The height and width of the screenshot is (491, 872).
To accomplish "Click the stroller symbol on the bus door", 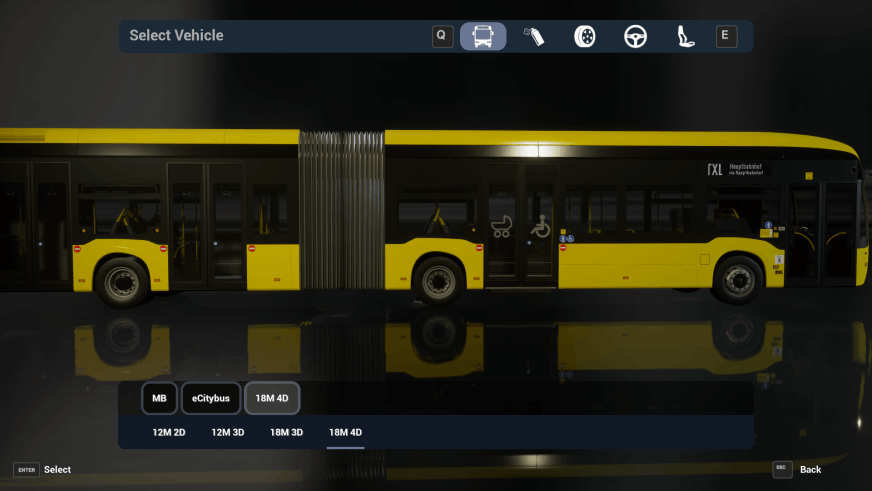I will (x=502, y=226).
